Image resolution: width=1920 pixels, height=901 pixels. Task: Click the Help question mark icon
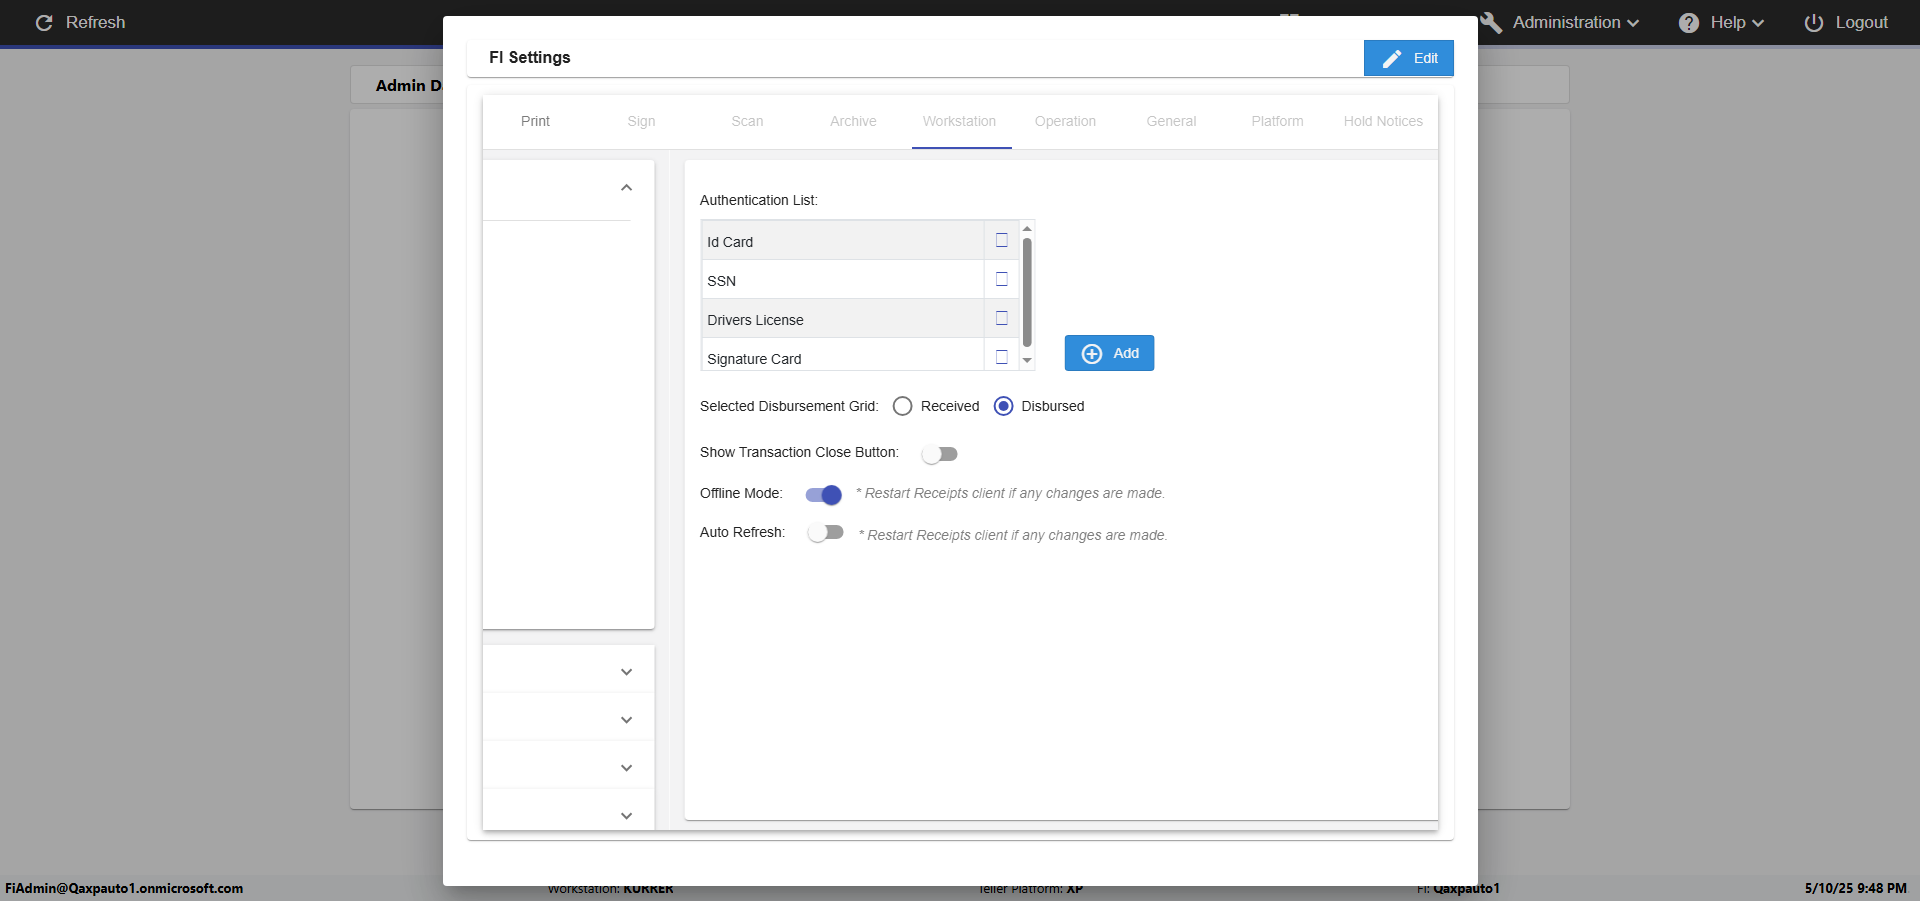pos(1688,23)
